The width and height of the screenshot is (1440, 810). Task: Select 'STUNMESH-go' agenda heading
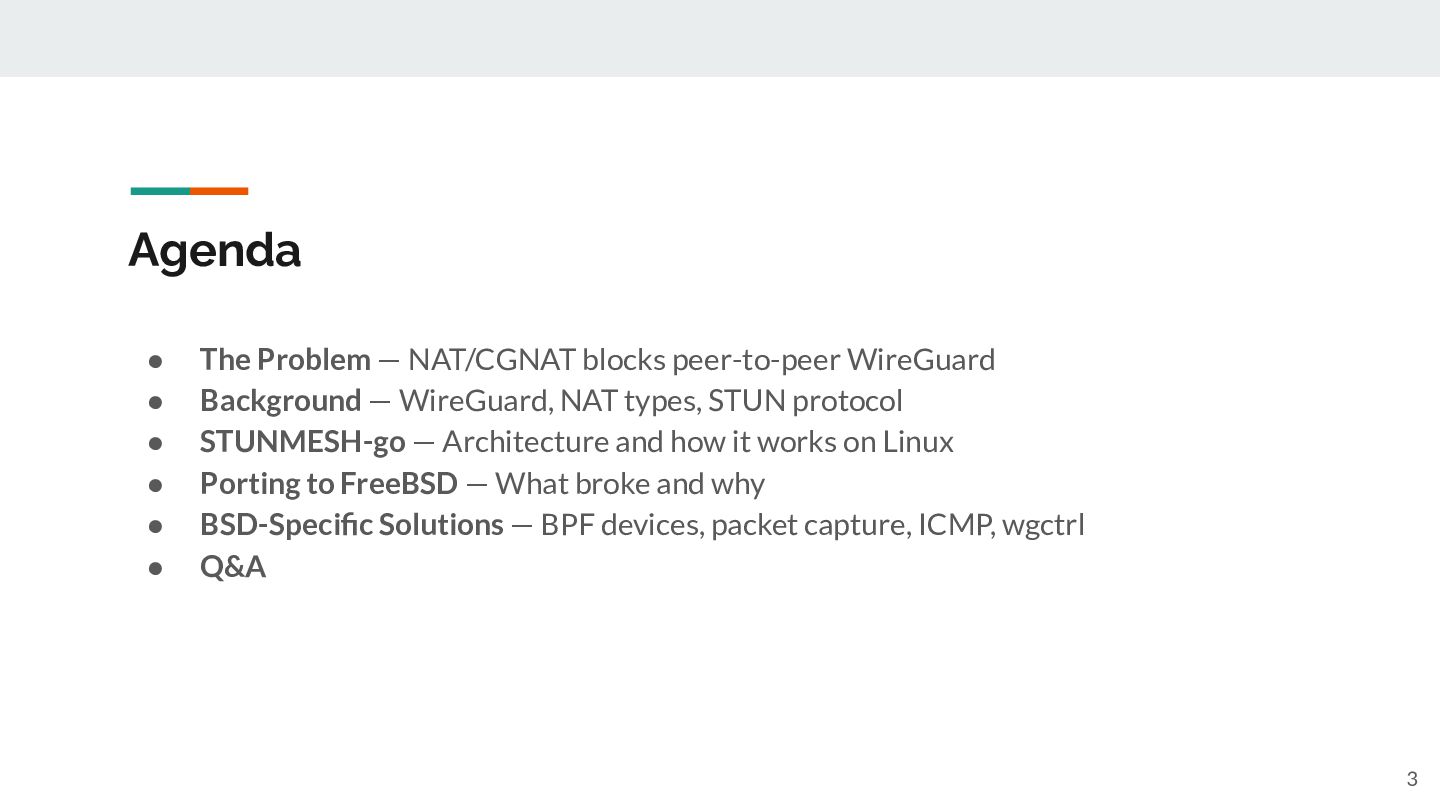303,442
